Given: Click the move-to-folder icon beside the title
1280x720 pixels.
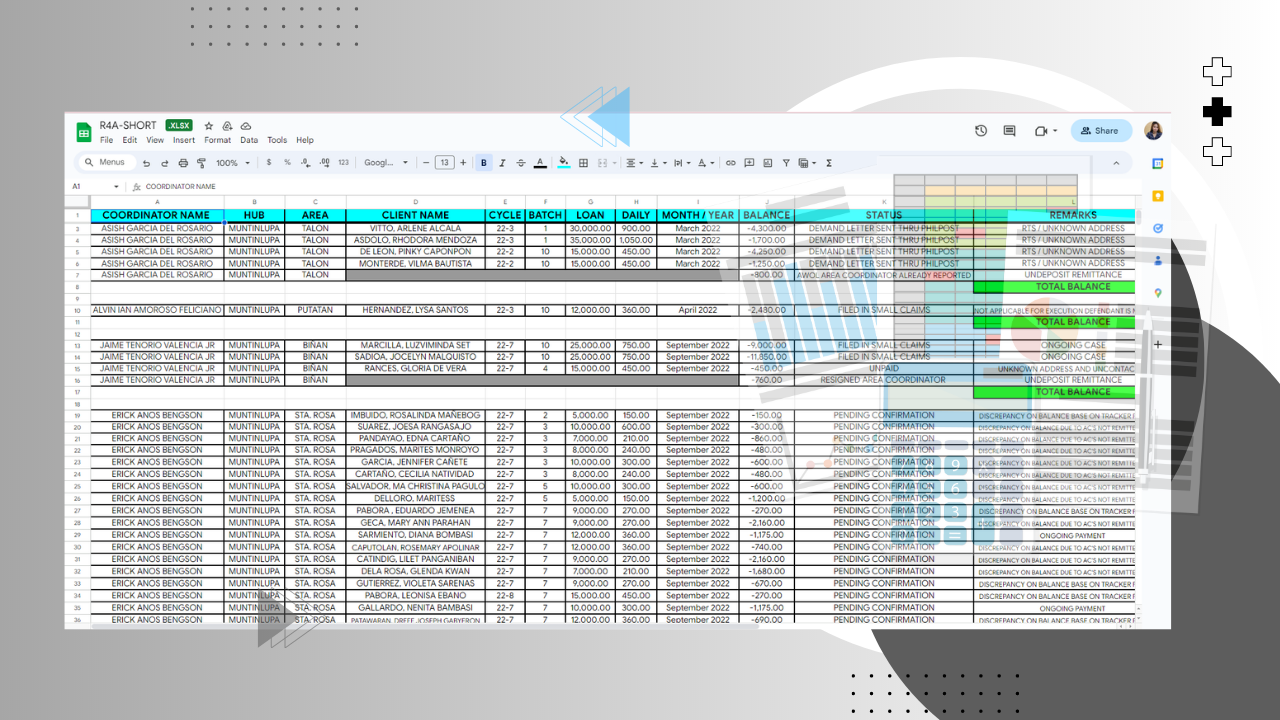Looking at the screenshot, I should (x=228, y=126).
